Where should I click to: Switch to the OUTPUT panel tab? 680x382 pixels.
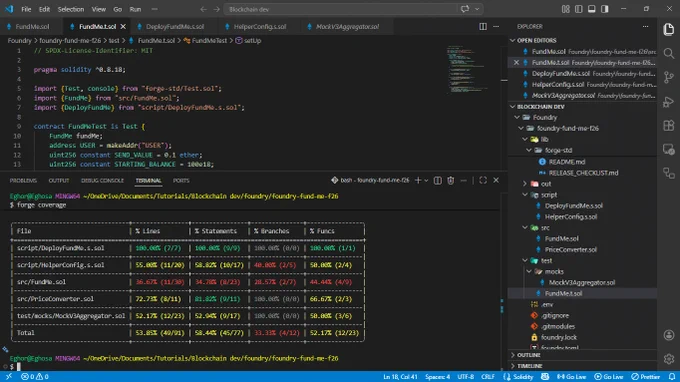[x=59, y=180]
